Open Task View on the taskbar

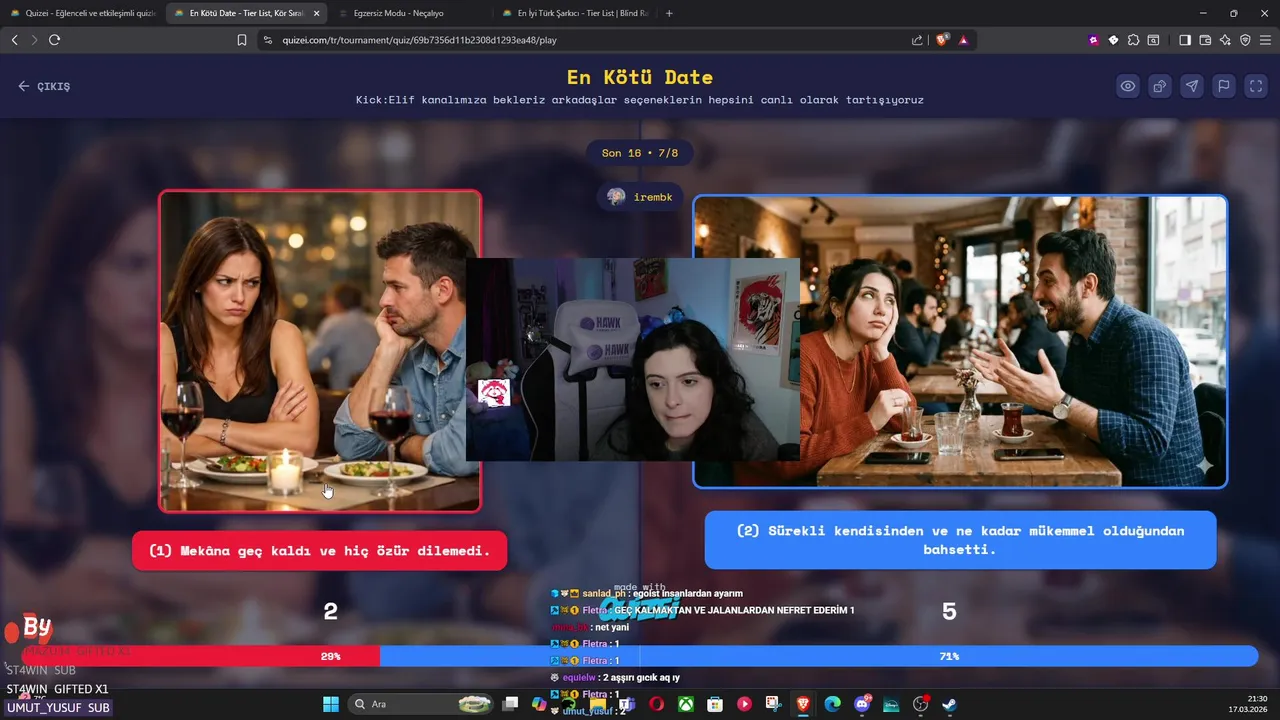(510, 704)
